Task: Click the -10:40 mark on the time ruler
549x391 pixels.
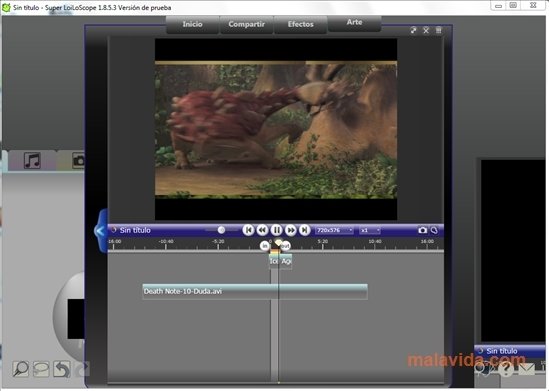Action: (166, 242)
